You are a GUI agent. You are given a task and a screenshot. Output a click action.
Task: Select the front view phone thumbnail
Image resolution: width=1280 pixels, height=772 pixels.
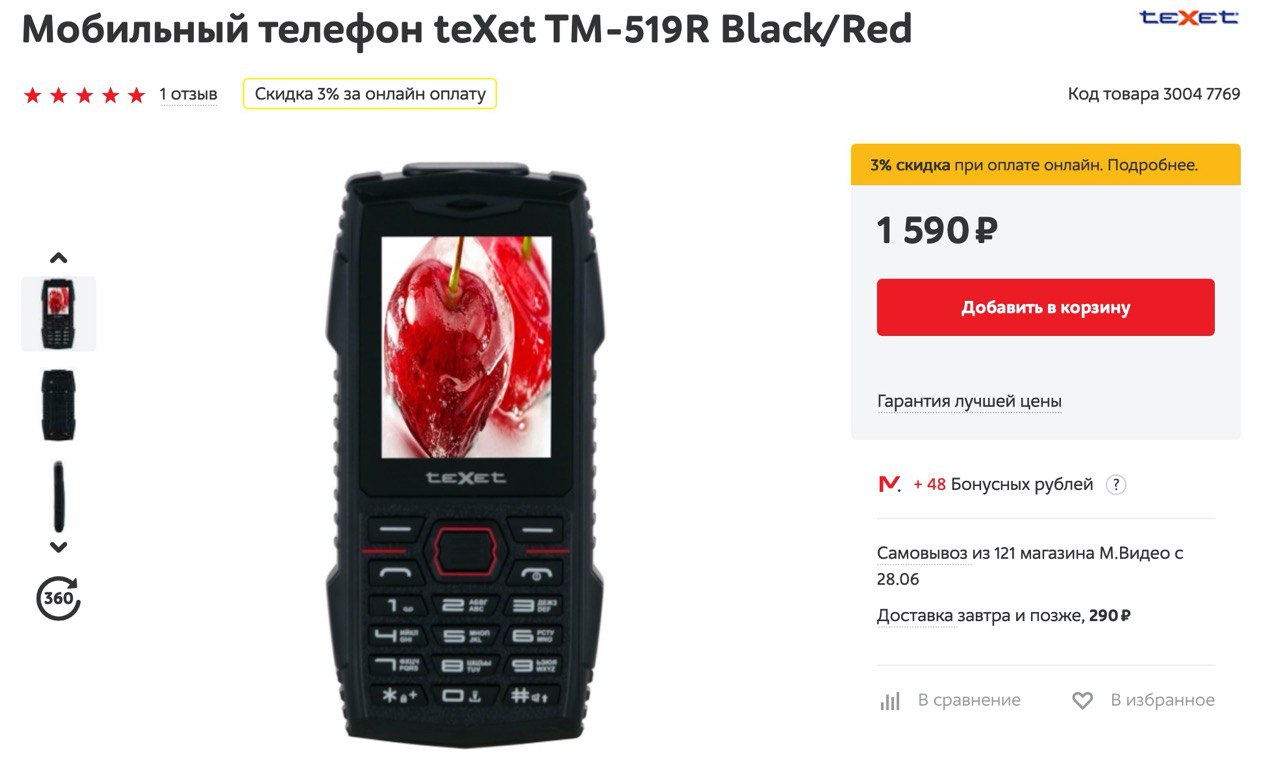point(59,314)
